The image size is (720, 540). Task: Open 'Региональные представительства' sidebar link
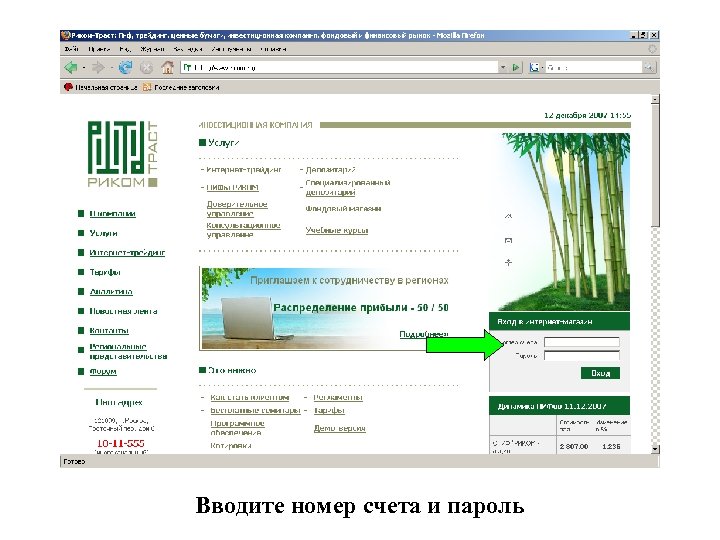coord(128,351)
